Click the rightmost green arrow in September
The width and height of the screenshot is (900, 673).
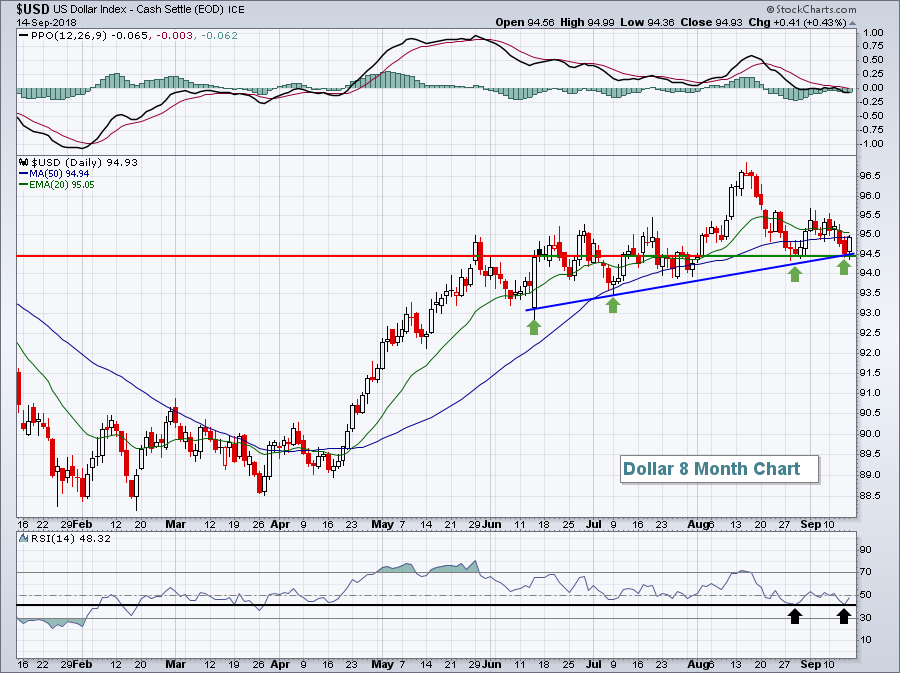coord(844,266)
